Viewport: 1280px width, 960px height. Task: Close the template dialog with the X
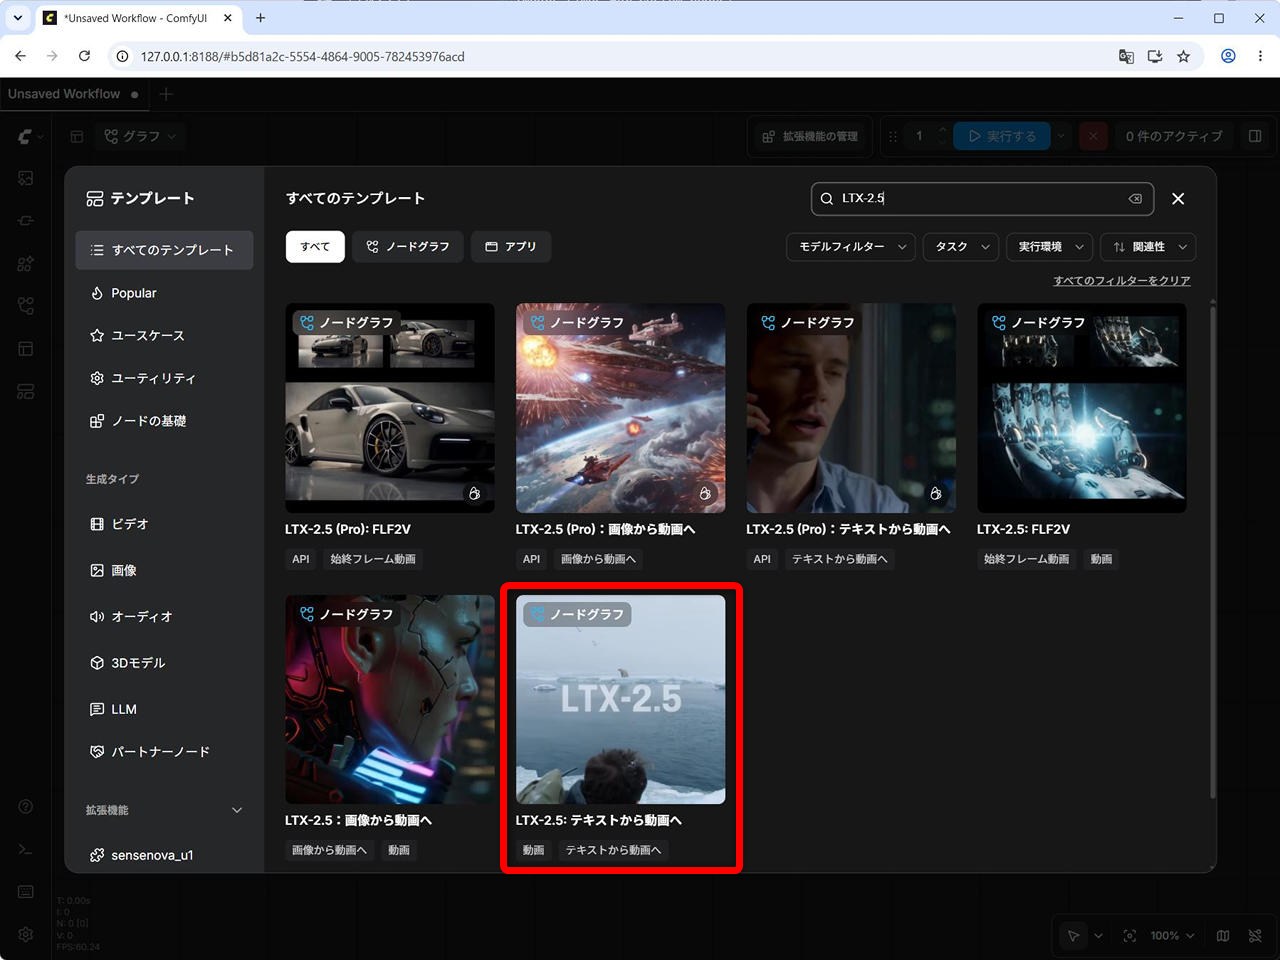1178,198
